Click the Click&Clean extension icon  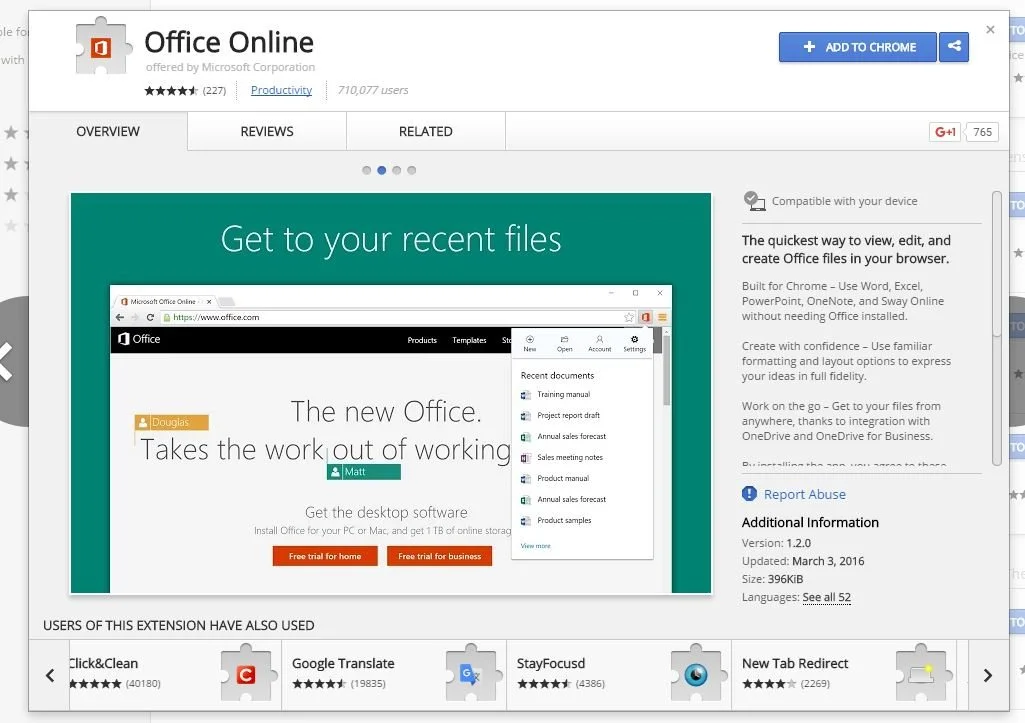tap(246, 674)
